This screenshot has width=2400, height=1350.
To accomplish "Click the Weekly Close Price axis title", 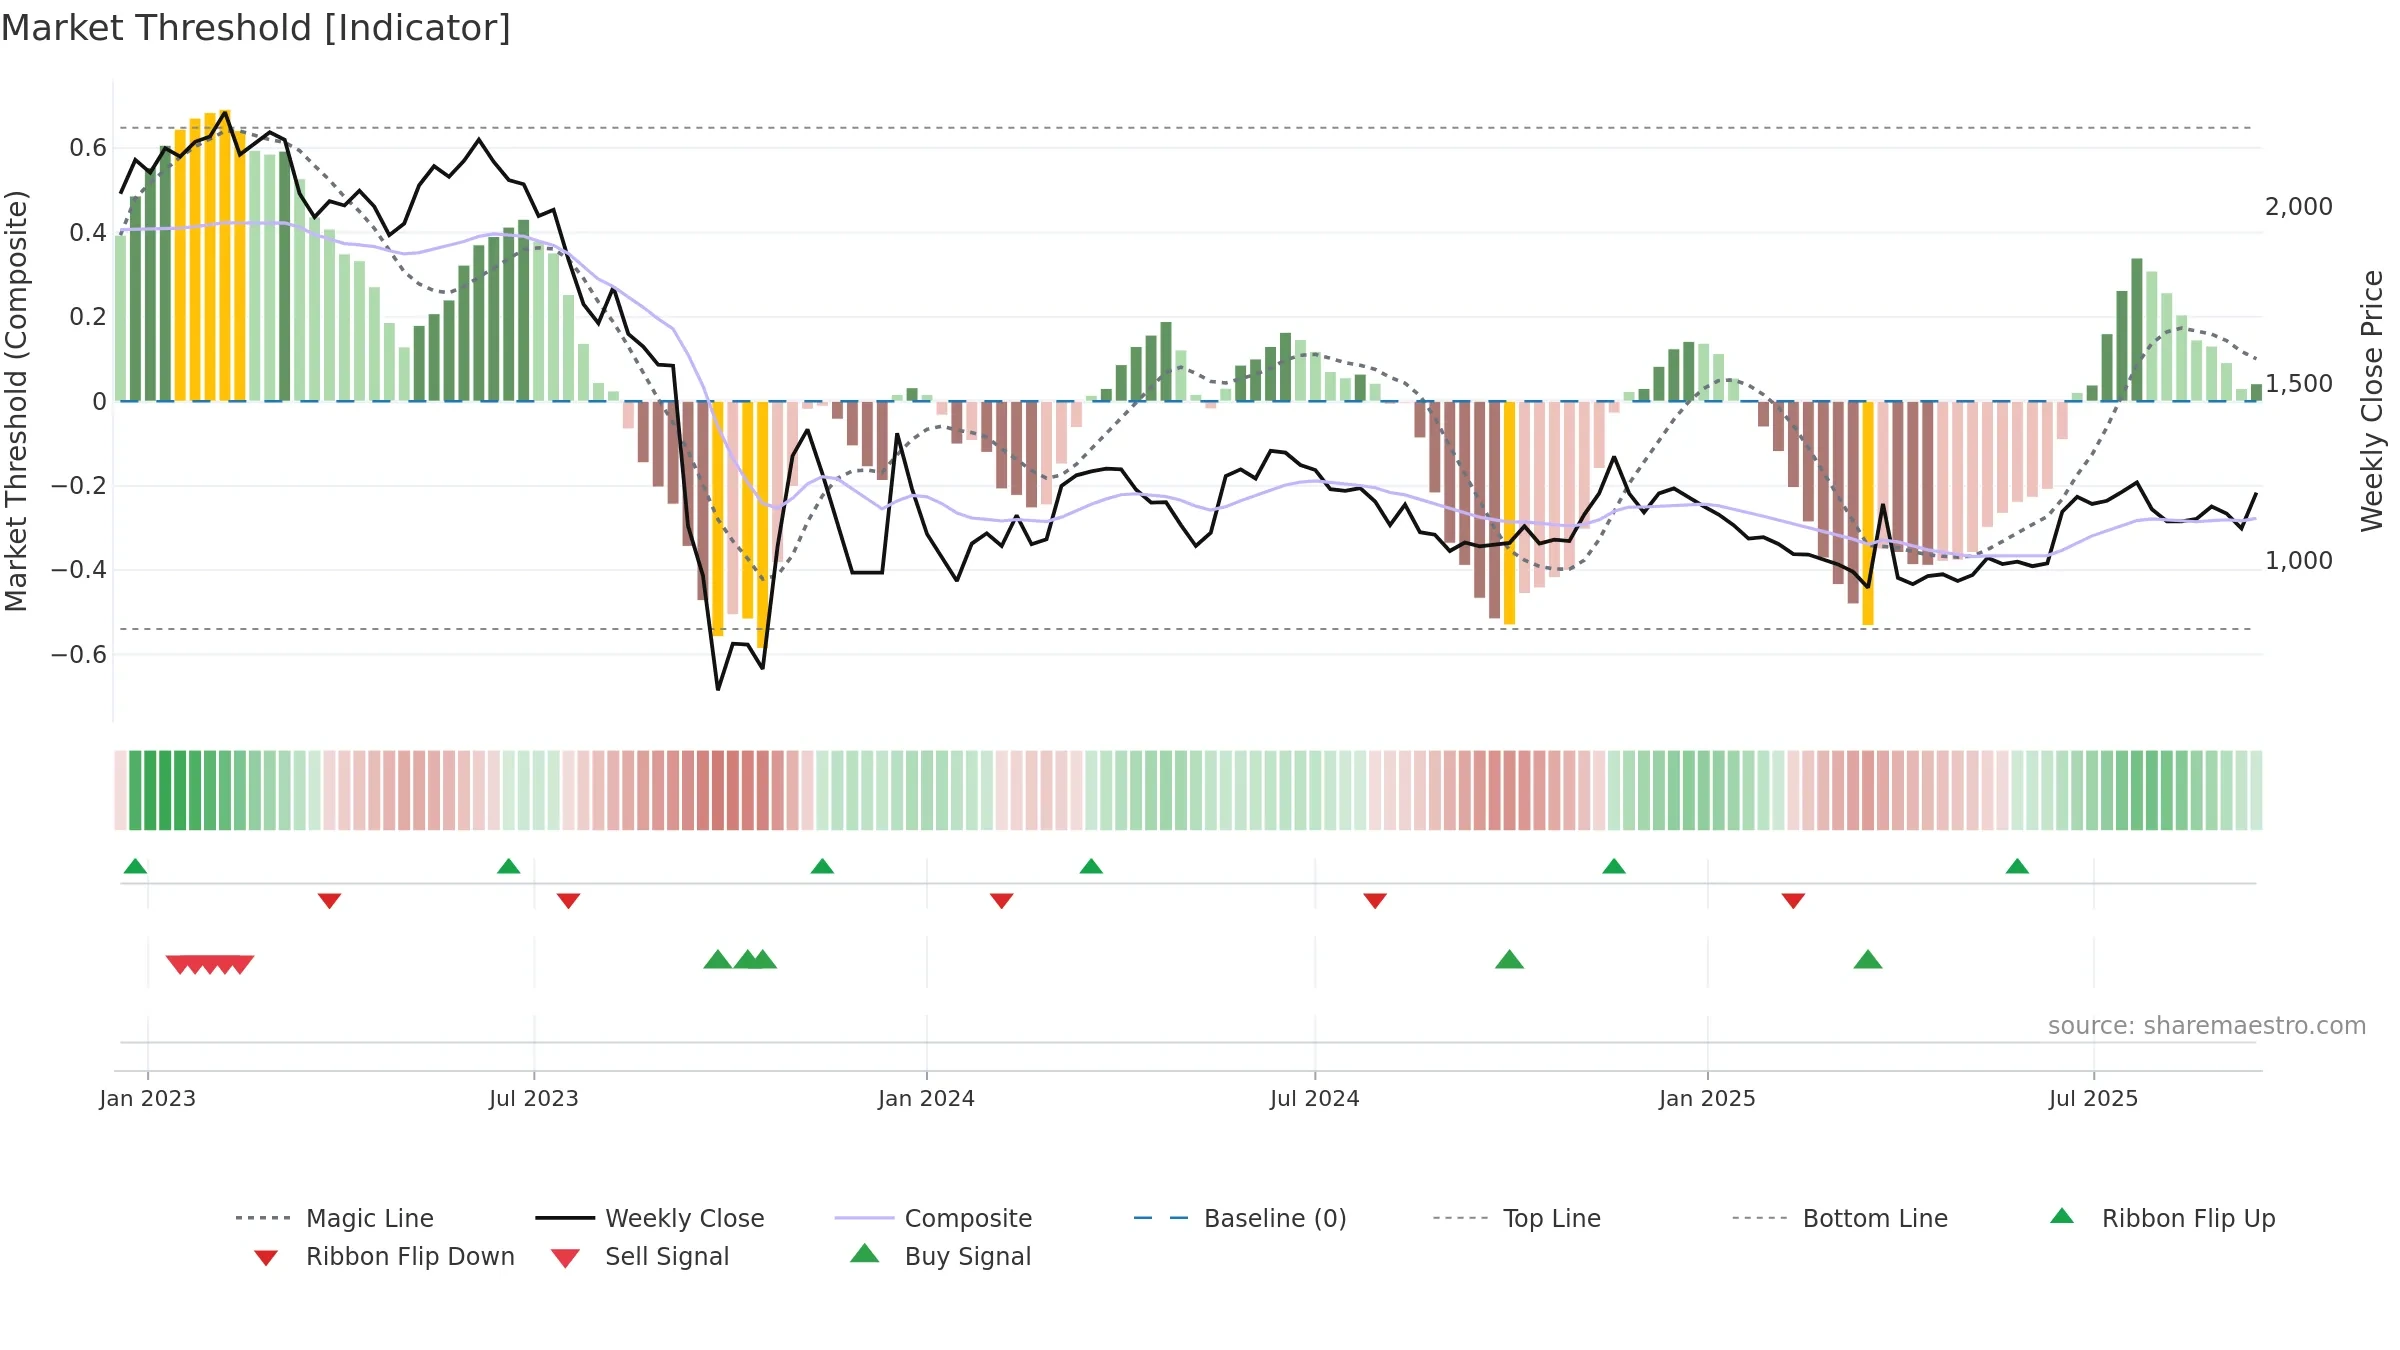I will coord(2372,400).
